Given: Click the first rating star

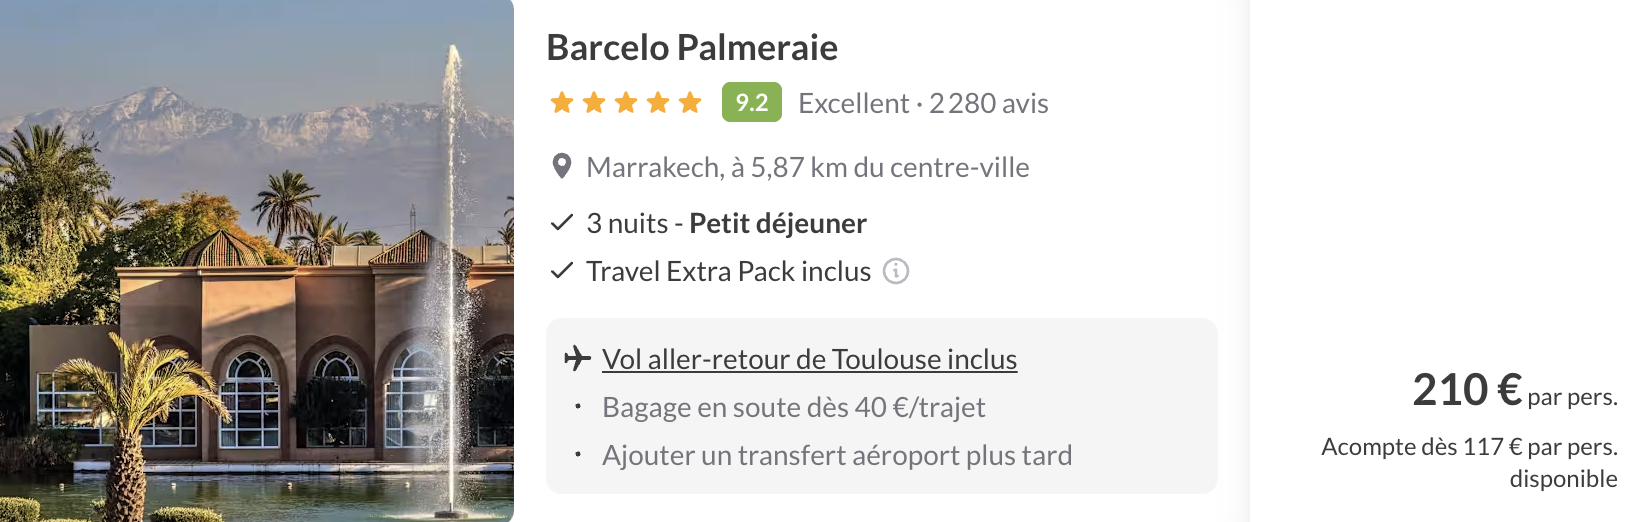Looking at the screenshot, I should [562, 103].
